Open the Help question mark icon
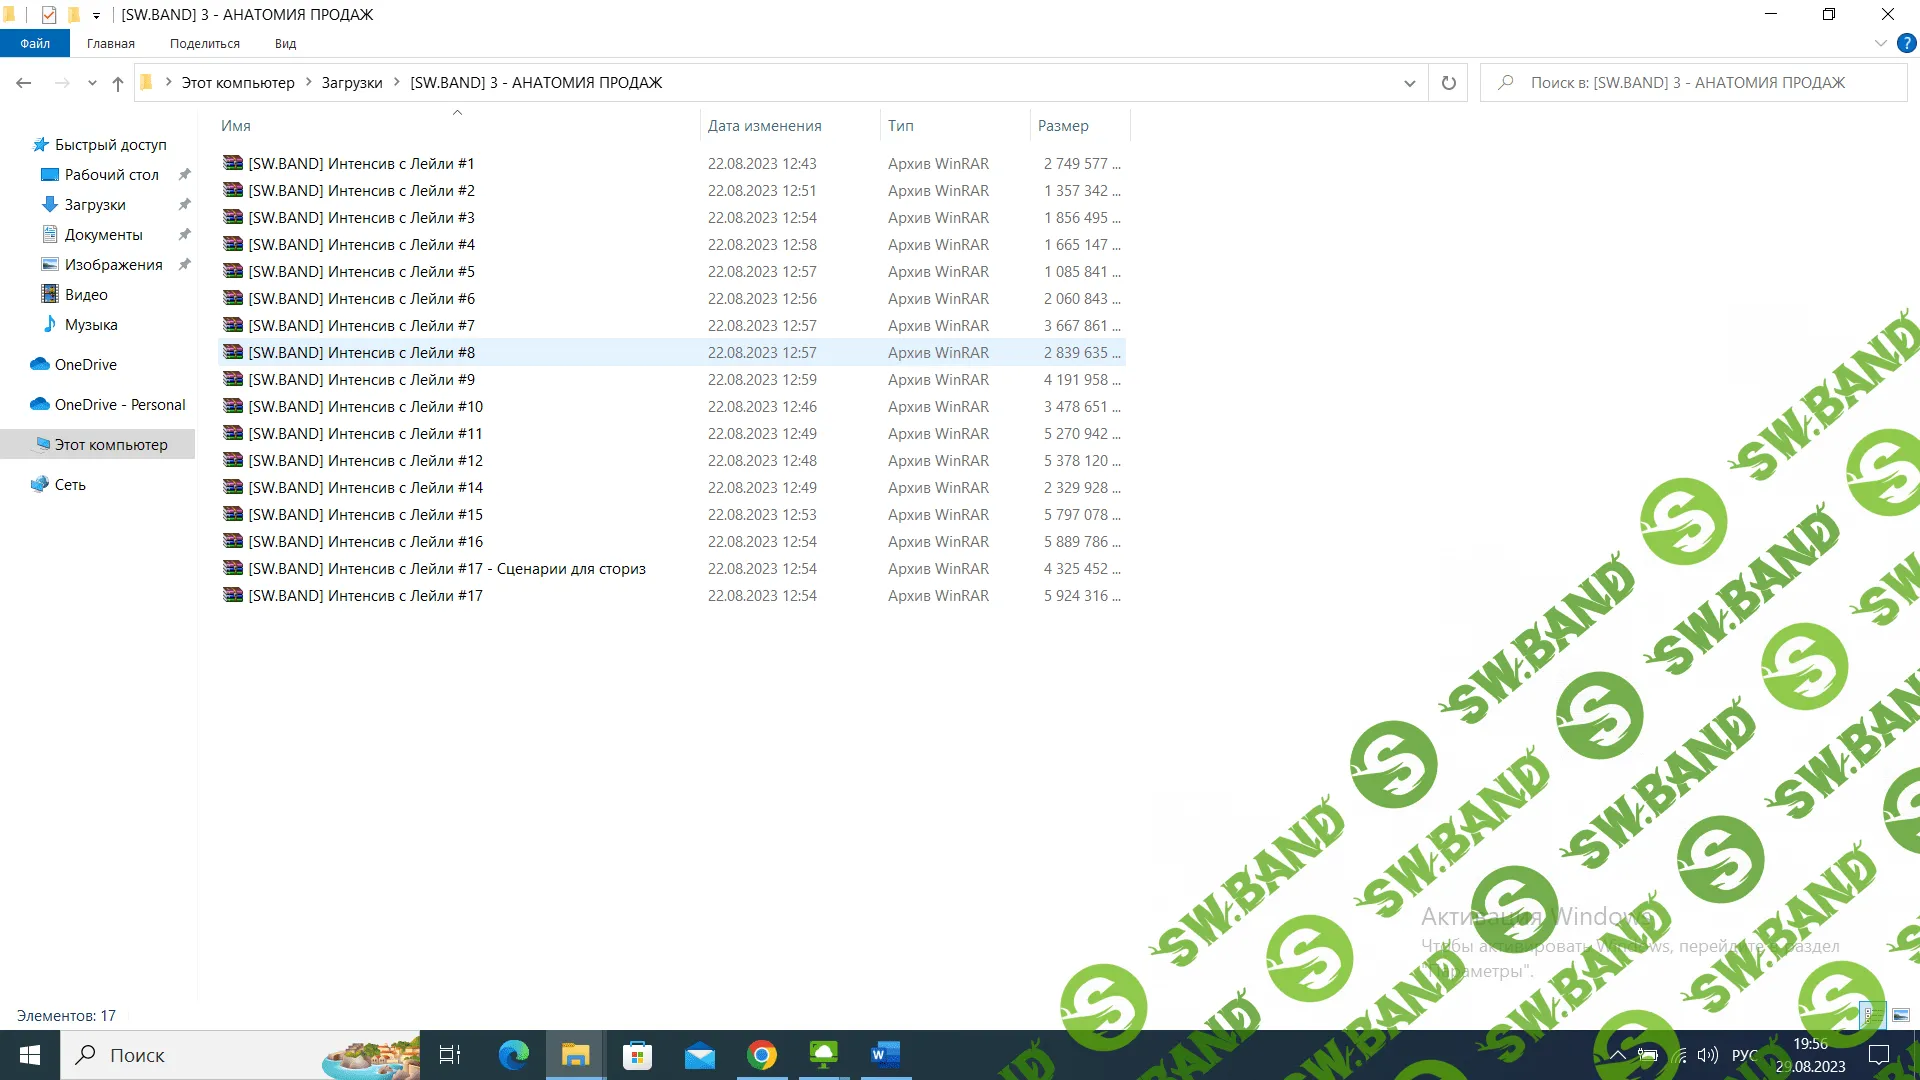Image resolution: width=1920 pixels, height=1080 pixels. point(1906,43)
